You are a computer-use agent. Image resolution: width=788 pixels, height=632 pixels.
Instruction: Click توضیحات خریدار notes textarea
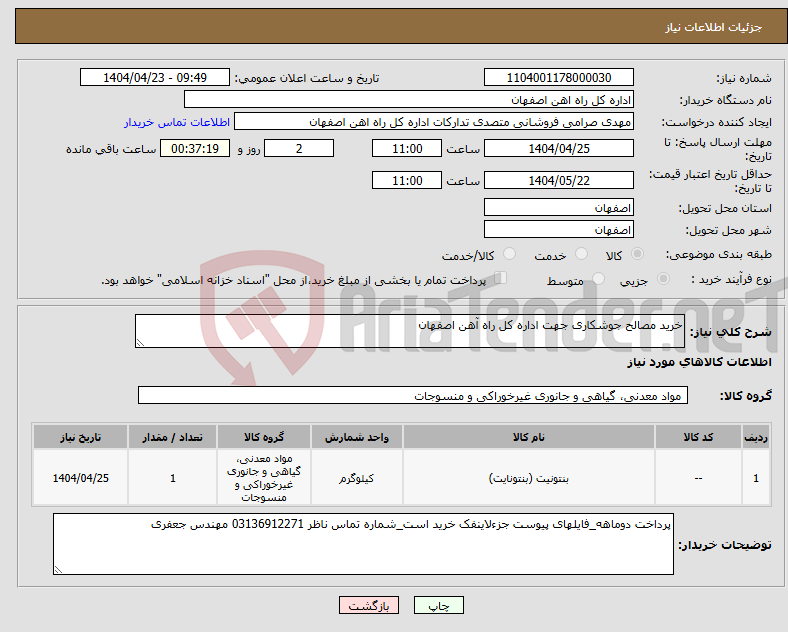click(x=363, y=544)
